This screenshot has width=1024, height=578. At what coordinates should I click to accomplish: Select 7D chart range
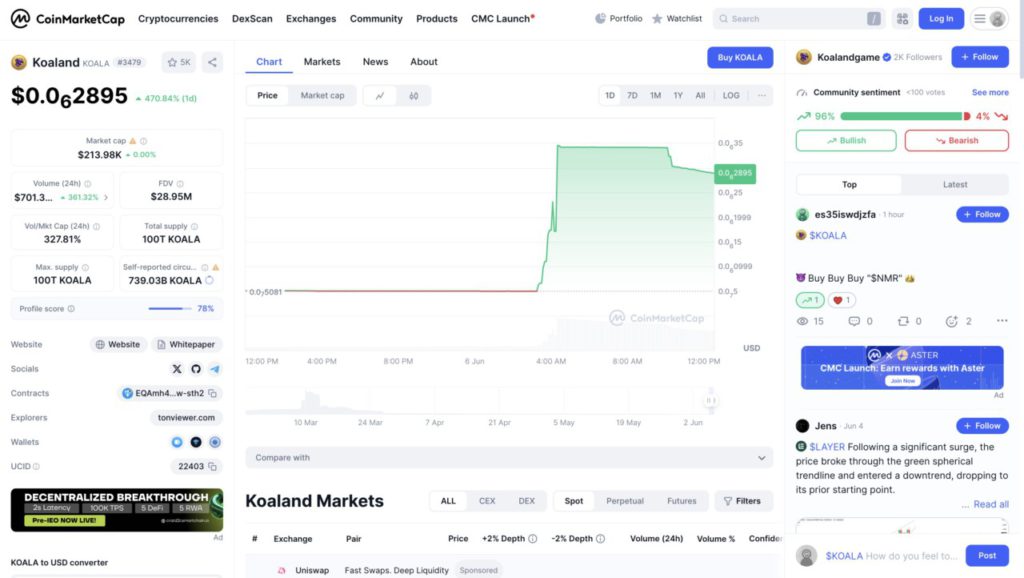tap(632, 95)
